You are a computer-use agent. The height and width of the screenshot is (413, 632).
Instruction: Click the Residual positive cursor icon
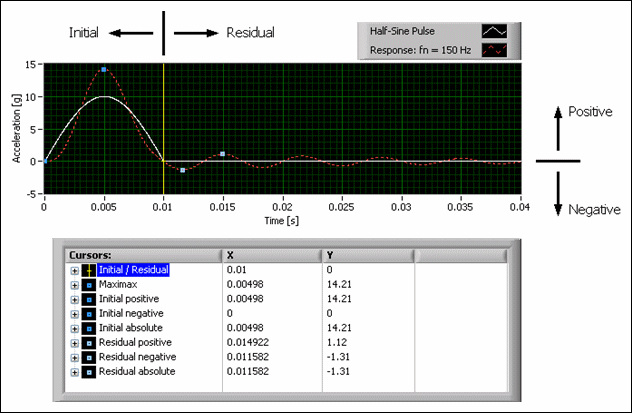pyautogui.click(x=88, y=342)
